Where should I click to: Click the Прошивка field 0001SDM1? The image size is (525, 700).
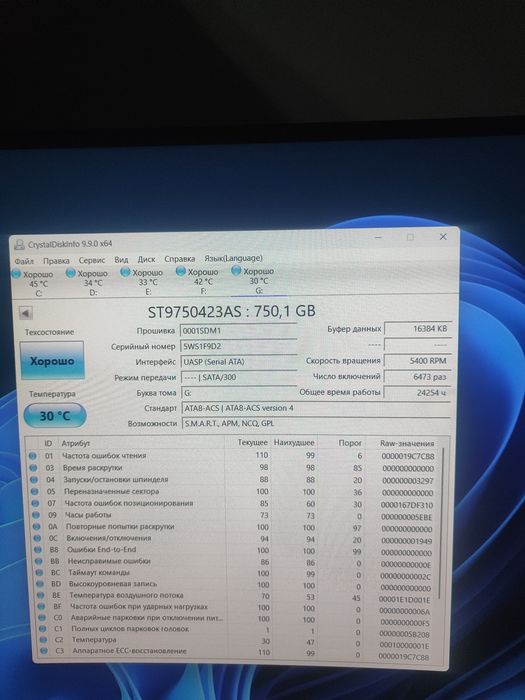click(x=238, y=331)
